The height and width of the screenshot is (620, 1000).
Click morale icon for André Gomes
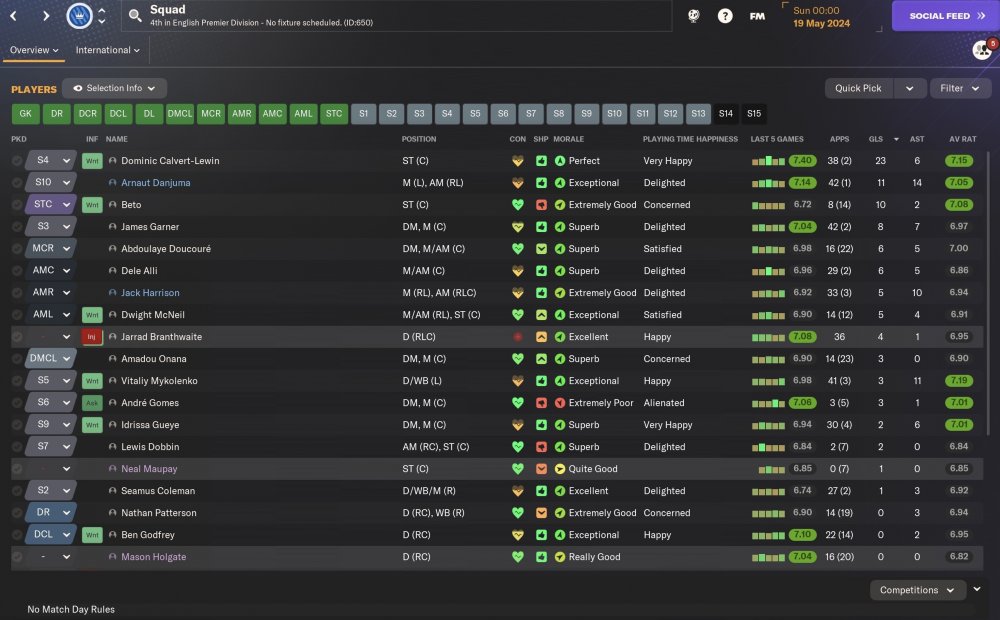point(559,402)
